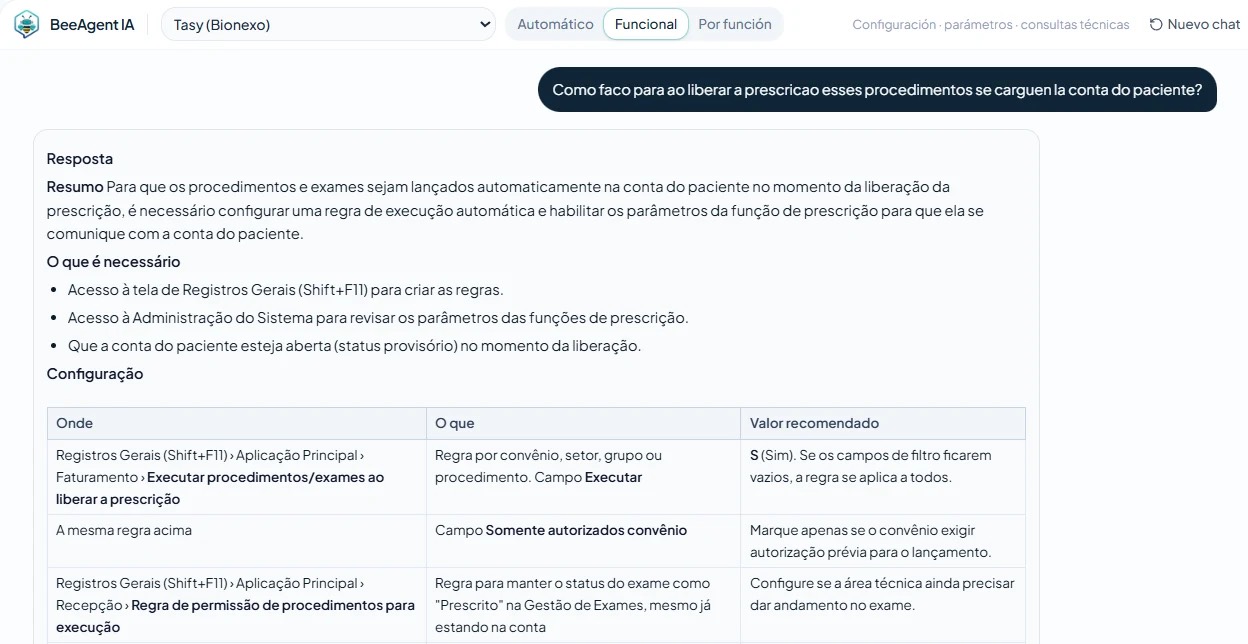Click the 'Marque apenas se o convênio exigir' cell
This screenshot has height=644, width=1248.
[883, 541]
